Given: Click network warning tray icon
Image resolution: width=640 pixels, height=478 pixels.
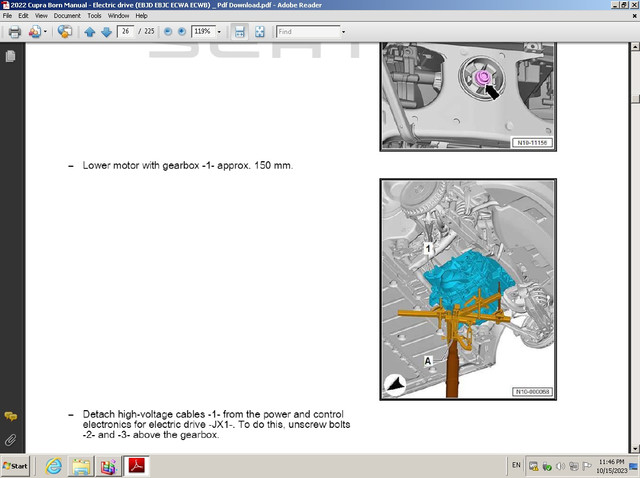Looking at the screenshot, I should [x=533, y=466].
